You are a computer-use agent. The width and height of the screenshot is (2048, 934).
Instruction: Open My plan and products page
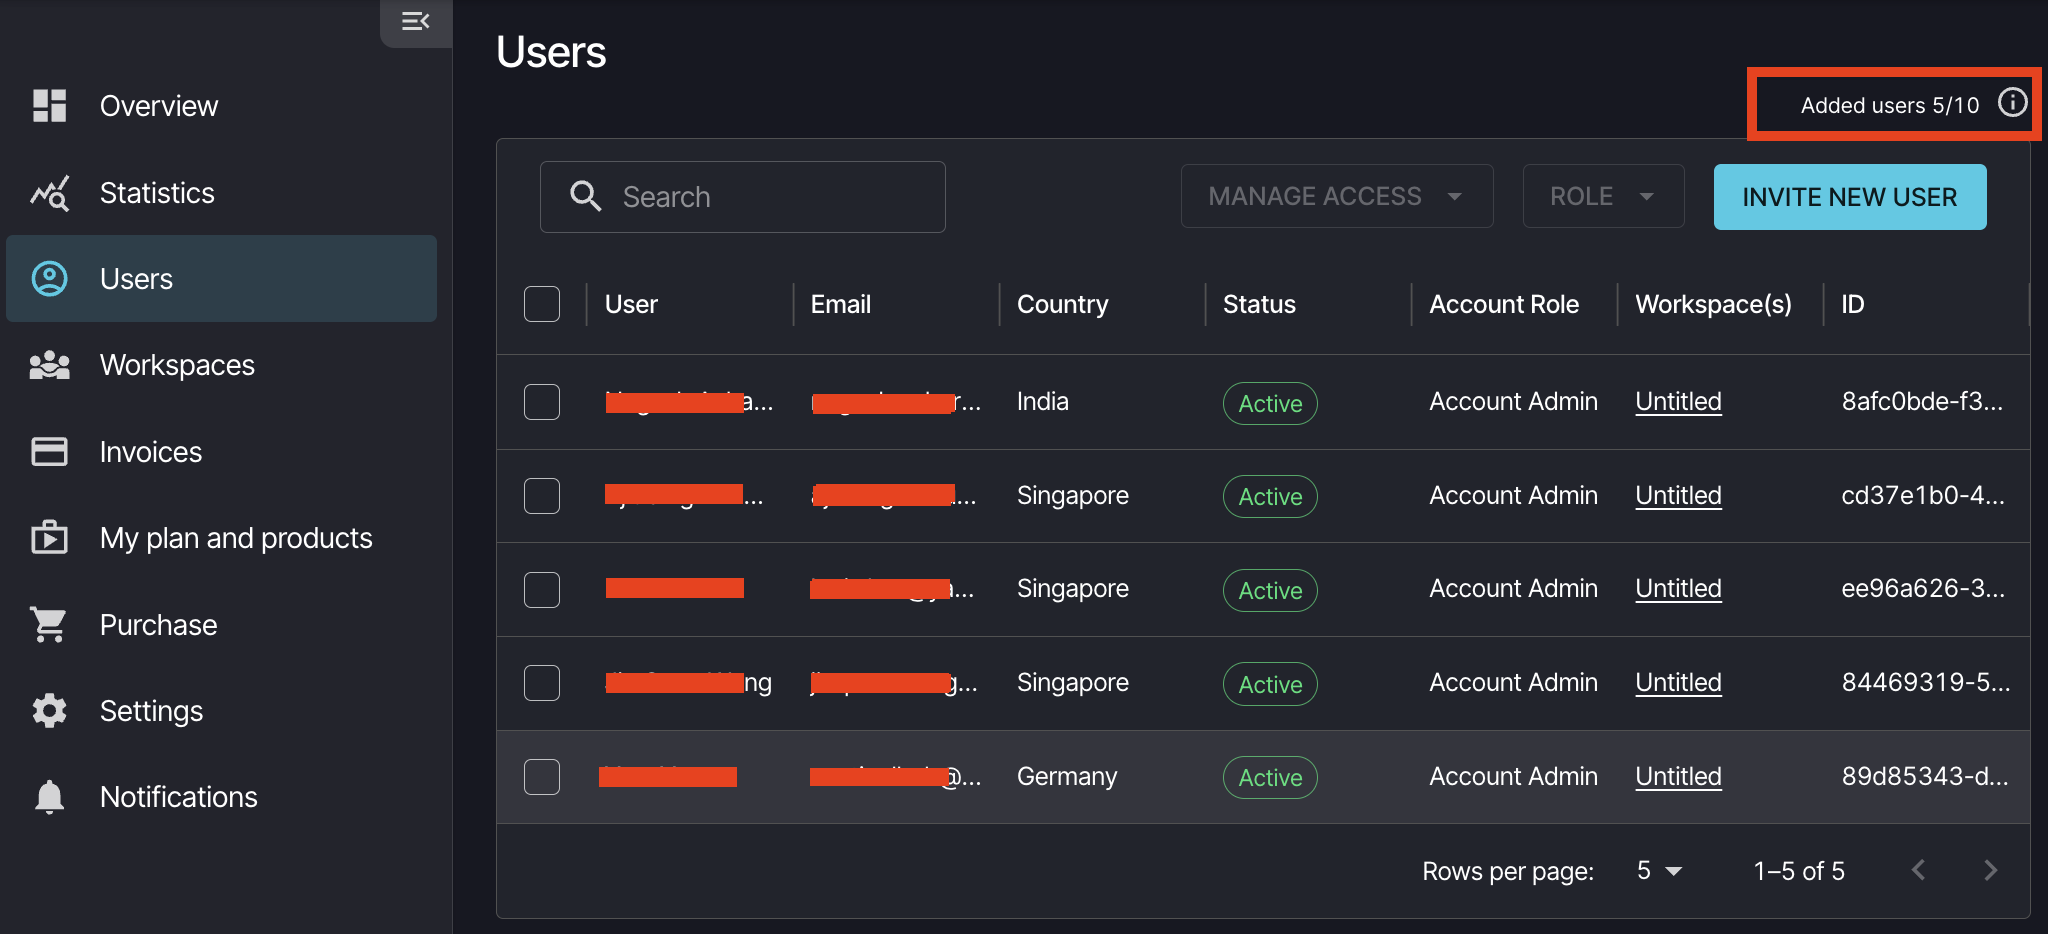221,538
